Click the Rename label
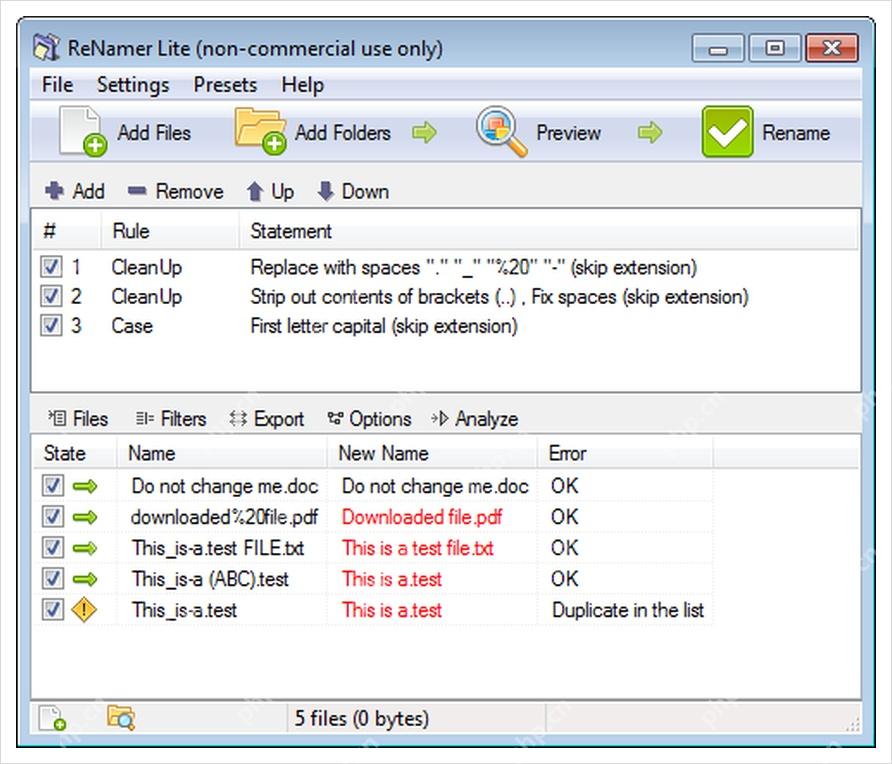This screenshot has width=892, height=764. pyautogui.click(x=796, y=133)
